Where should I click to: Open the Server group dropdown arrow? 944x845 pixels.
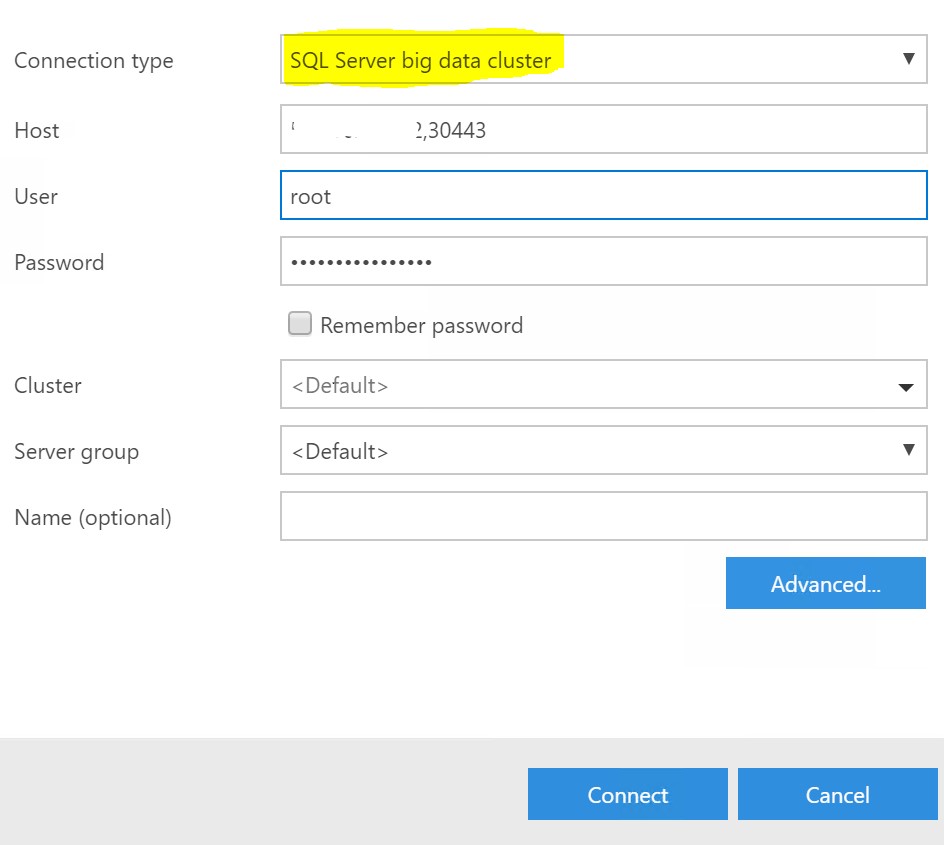[908, 450]
